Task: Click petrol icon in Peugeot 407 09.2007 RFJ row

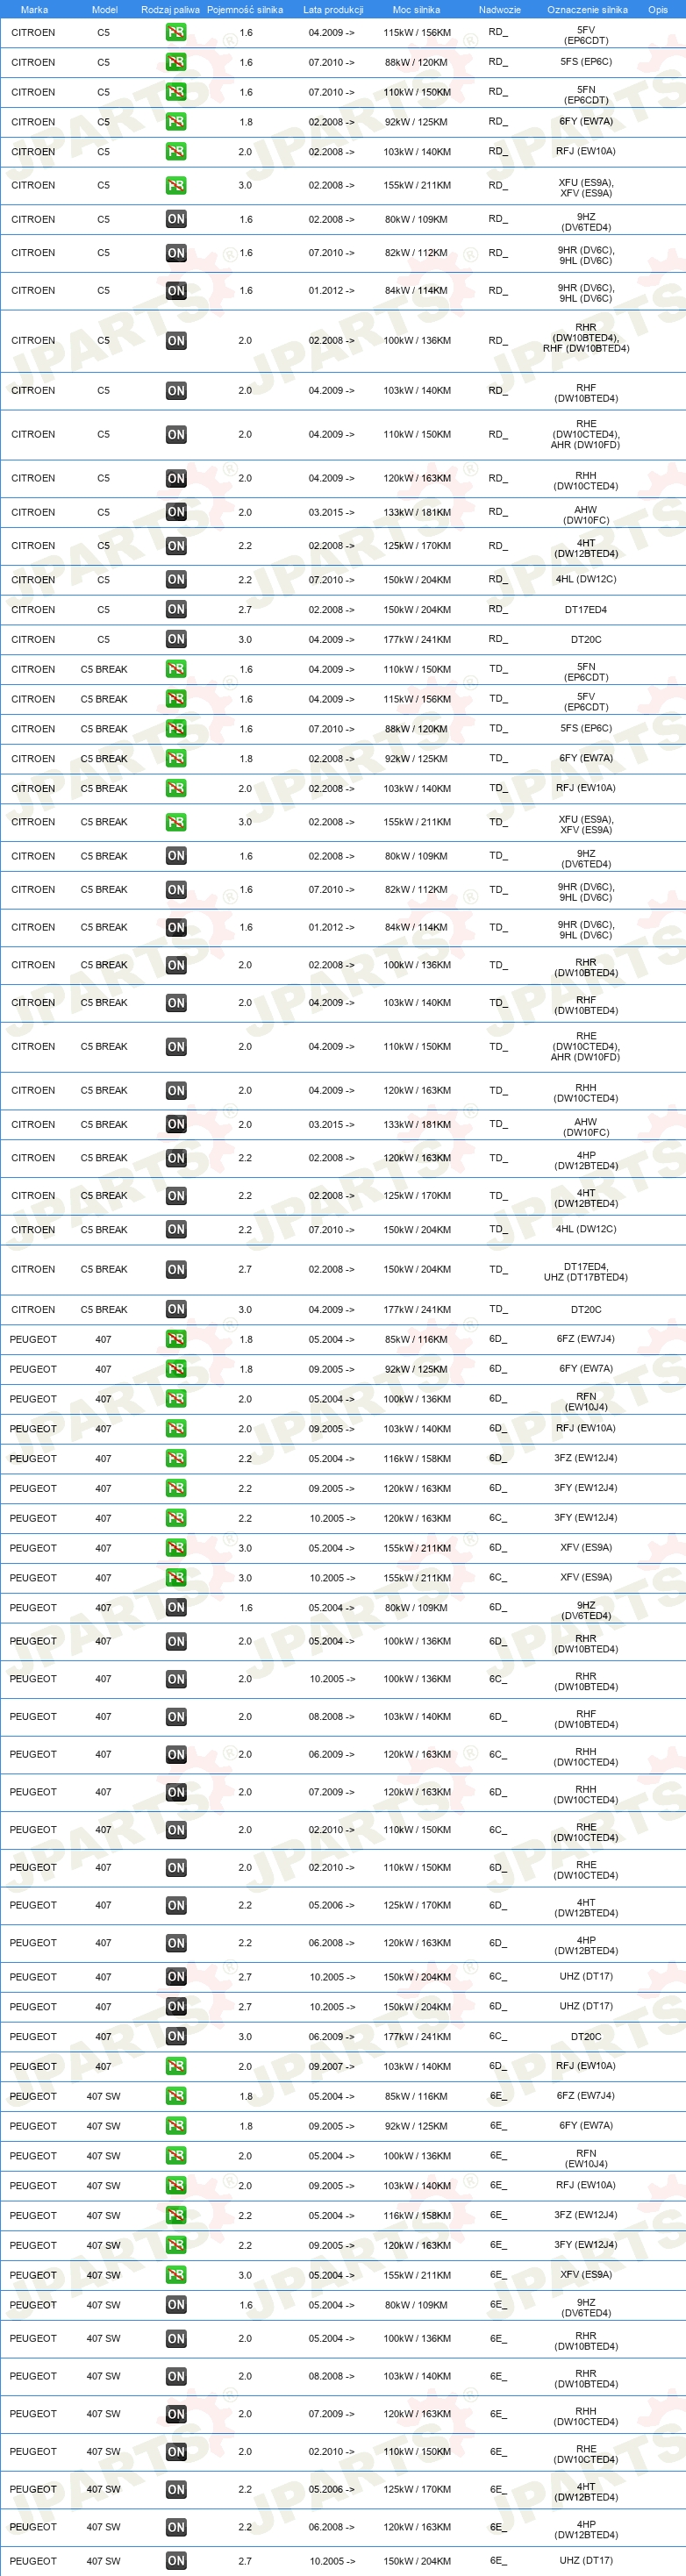Action: click(176, 2066)
